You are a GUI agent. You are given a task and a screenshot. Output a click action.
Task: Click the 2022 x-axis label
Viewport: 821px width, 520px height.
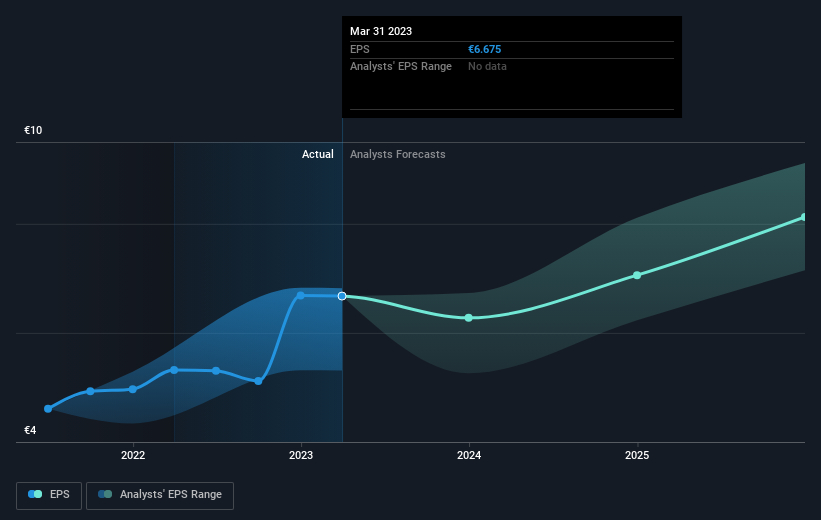click(x=133, y=455)
